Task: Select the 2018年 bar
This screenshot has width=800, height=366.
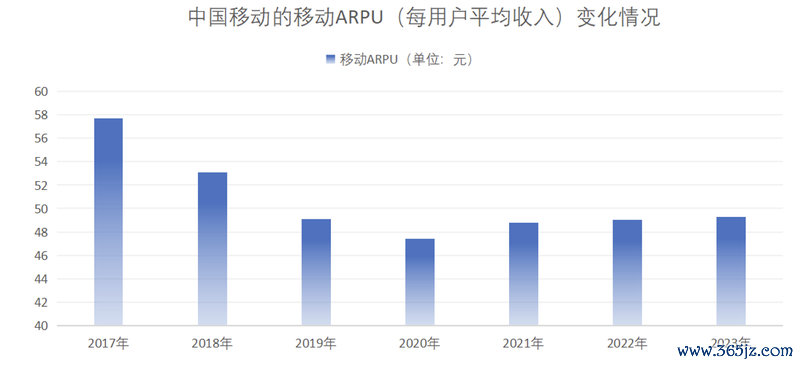Action: point(212,249)
